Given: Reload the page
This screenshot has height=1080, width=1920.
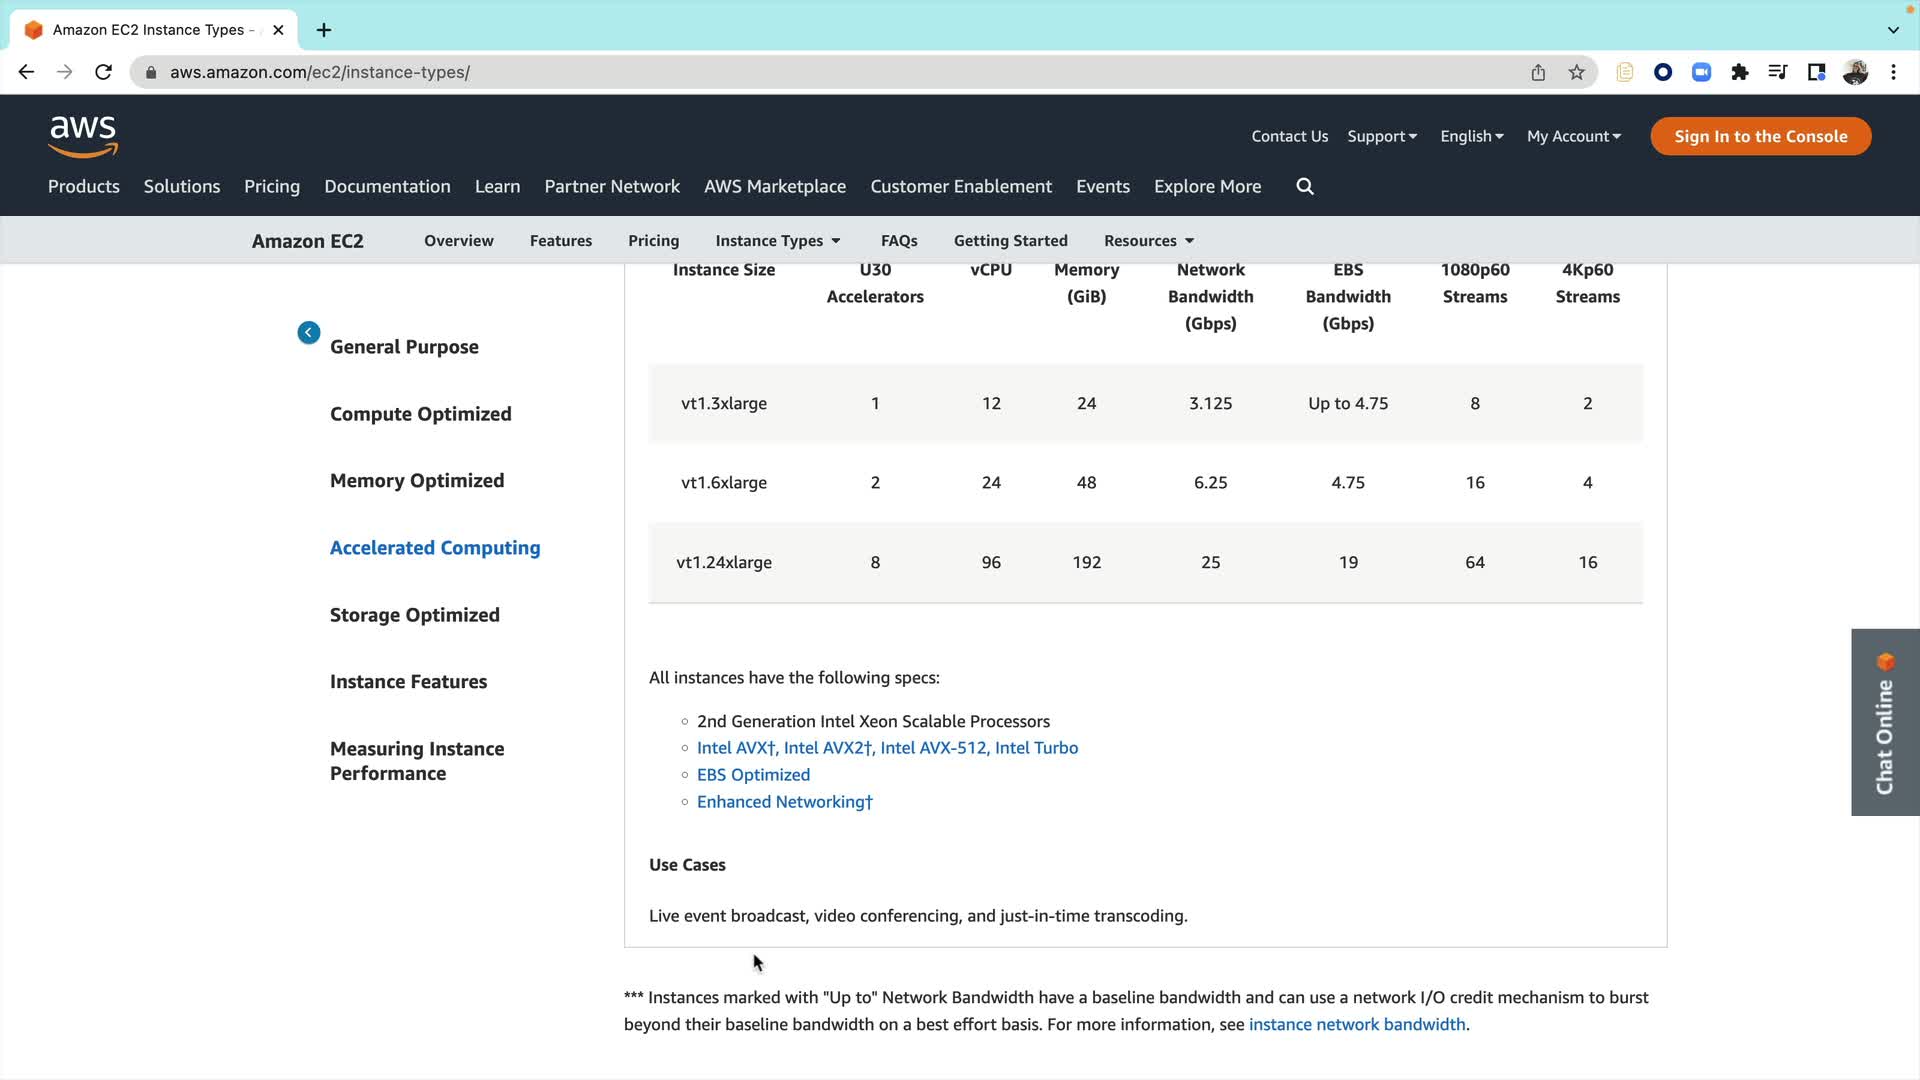Looking at the screenshot, I should 103,72.
